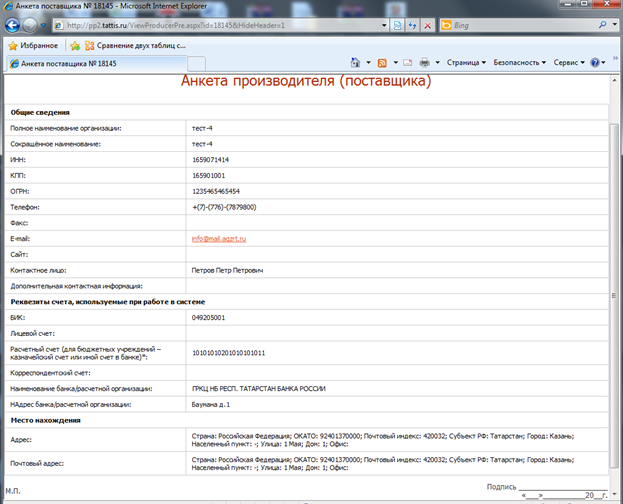Viewport: 623px width, 504px height.
Task: Click the red Stop loading icon
Action: coord(428,25)
